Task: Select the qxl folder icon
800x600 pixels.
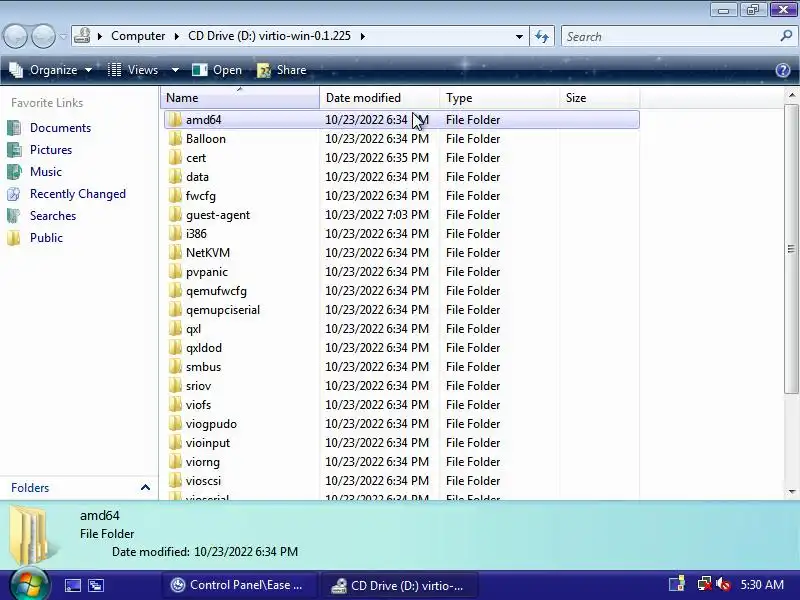Action: 175,329
